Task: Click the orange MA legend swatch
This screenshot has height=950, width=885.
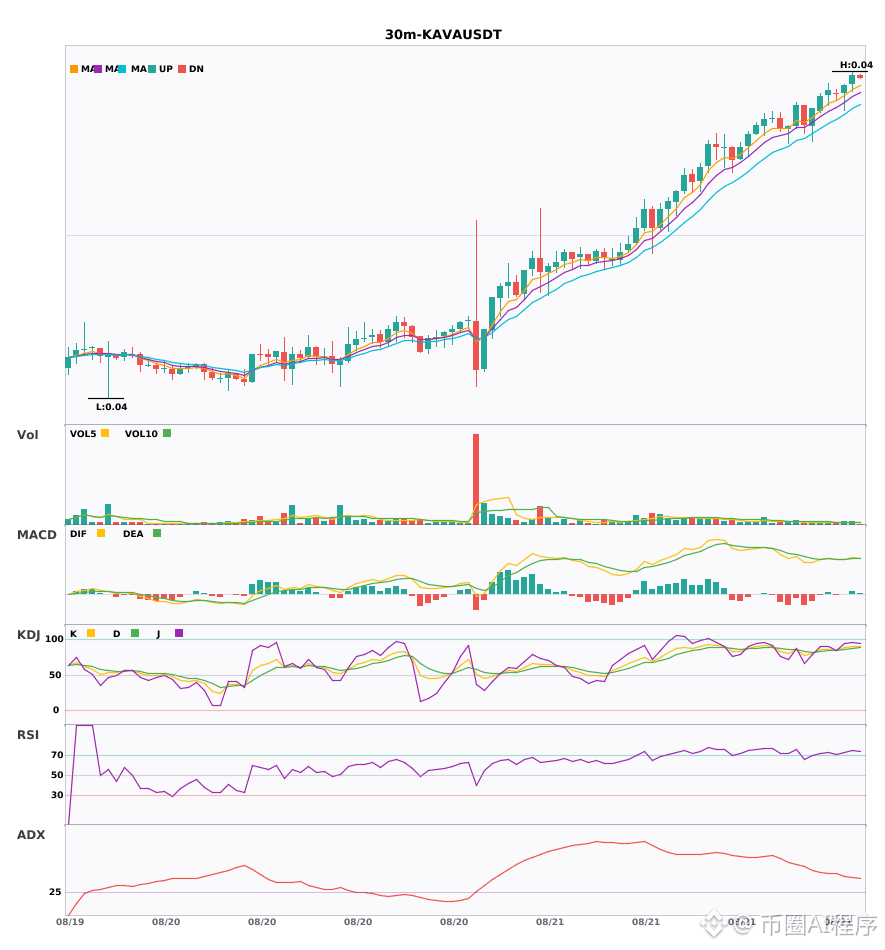Action: 74,69
